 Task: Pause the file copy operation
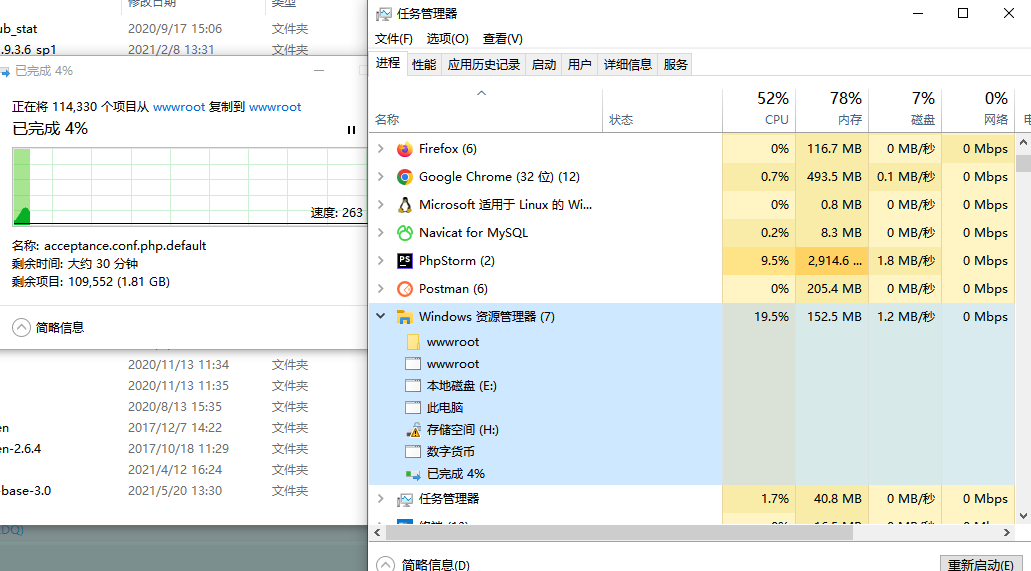click(351, 130)
